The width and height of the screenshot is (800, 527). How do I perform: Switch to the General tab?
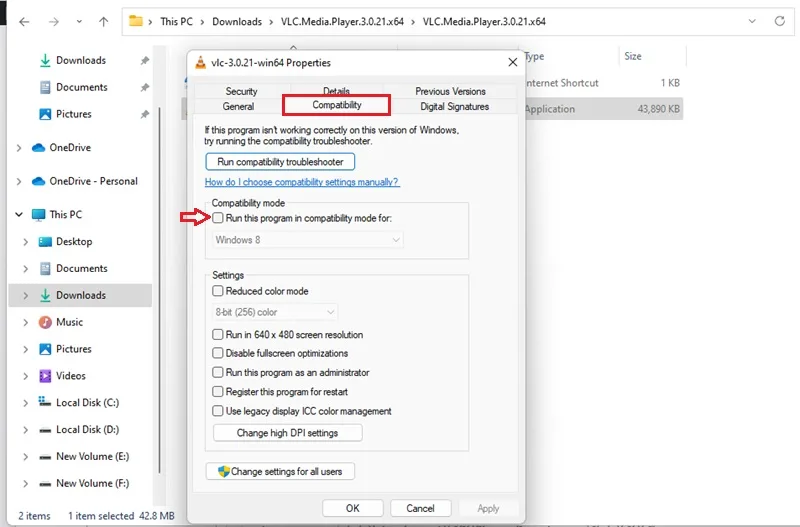tap(238, 106)
